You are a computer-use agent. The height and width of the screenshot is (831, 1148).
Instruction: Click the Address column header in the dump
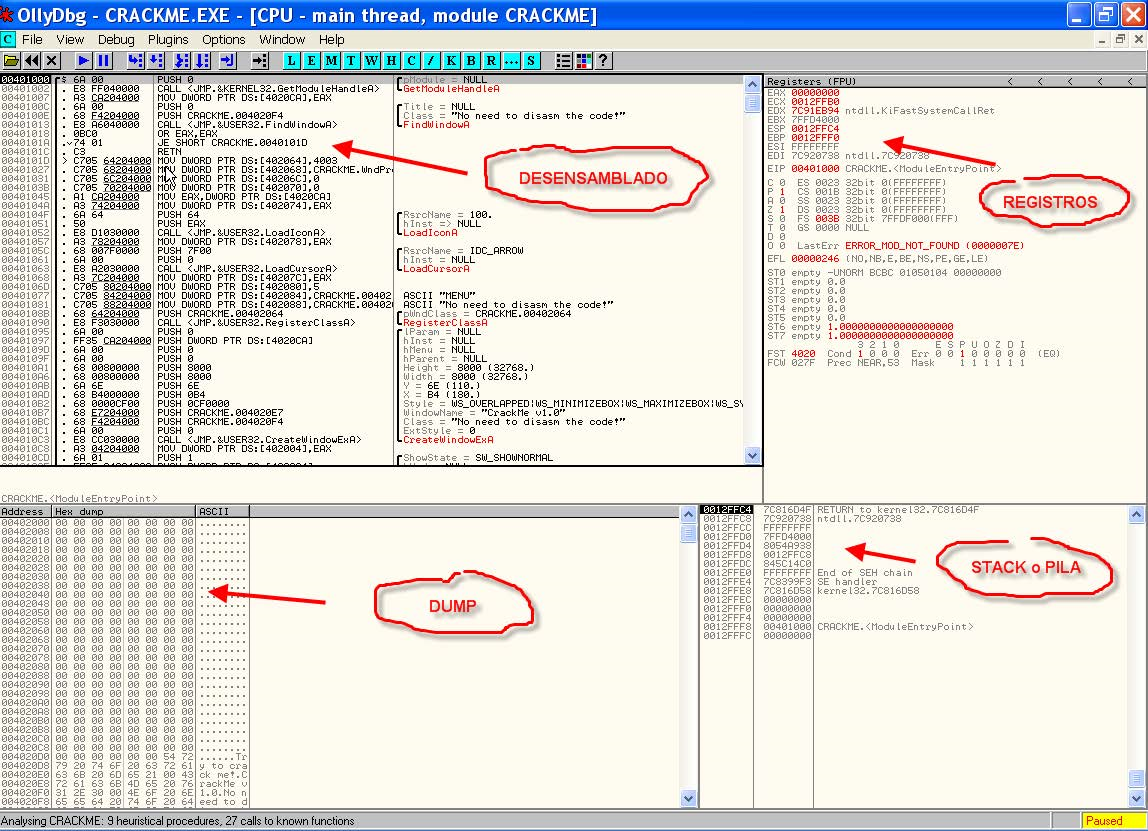coord(26,512)
